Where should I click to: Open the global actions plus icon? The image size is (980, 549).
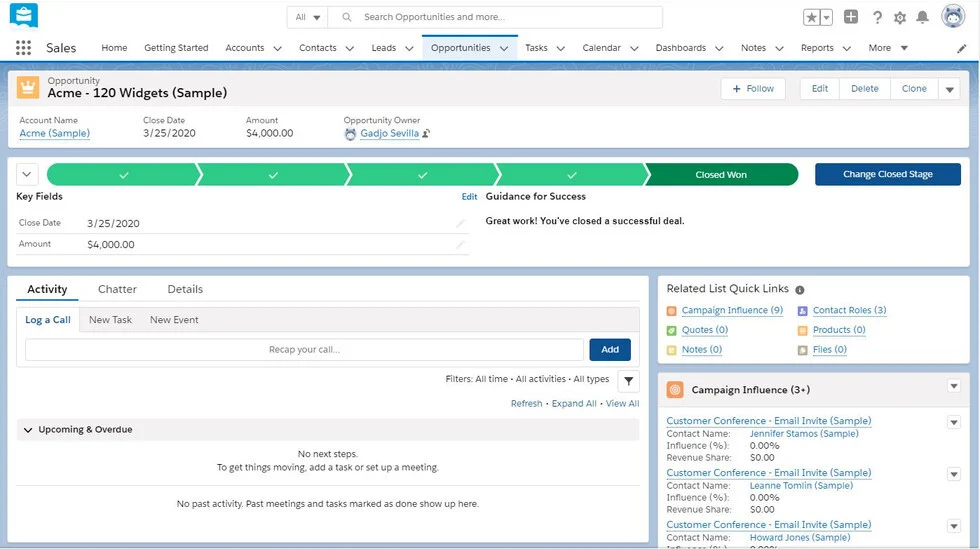tap(850, 17)
